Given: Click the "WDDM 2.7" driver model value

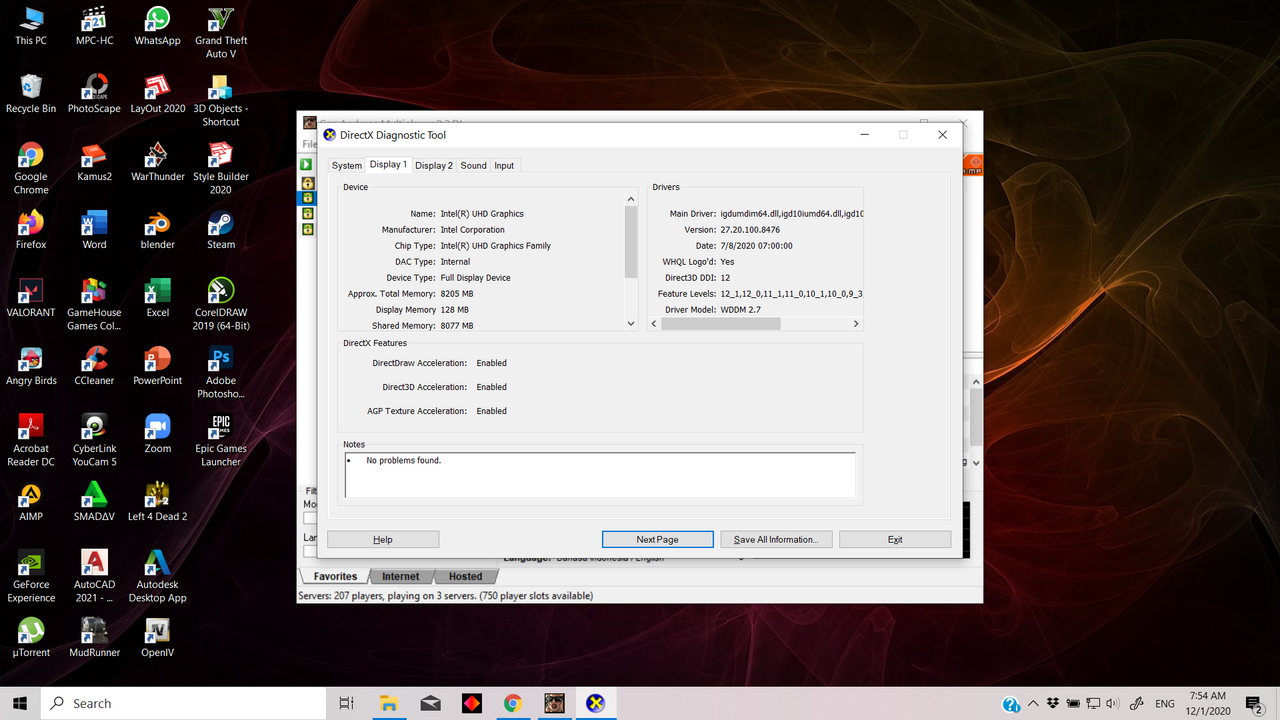Looking at the screenshot, I should point(740,310).
